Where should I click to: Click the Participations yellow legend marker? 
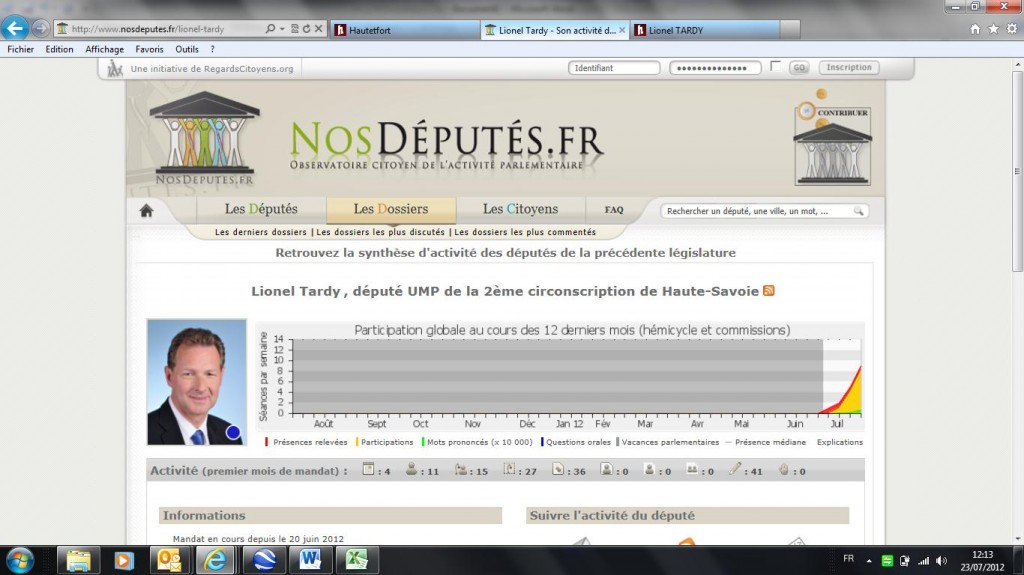357,442
